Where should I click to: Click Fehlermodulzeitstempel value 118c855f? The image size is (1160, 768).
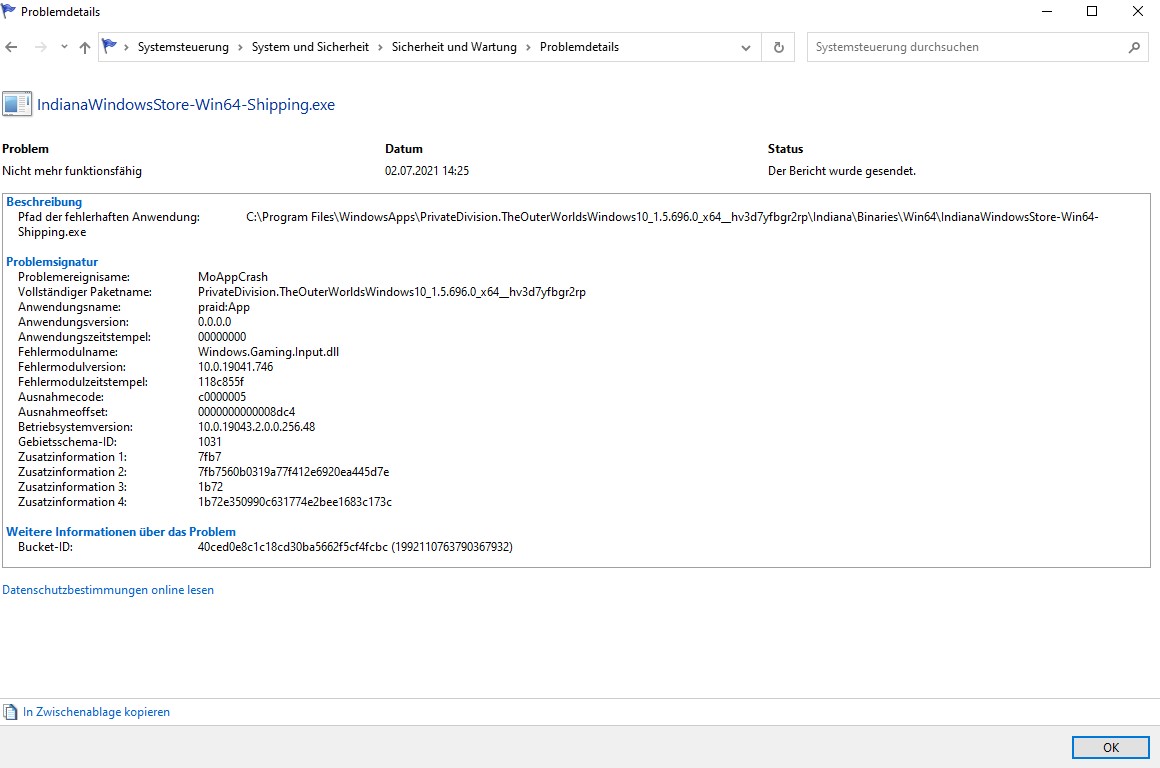220,382
